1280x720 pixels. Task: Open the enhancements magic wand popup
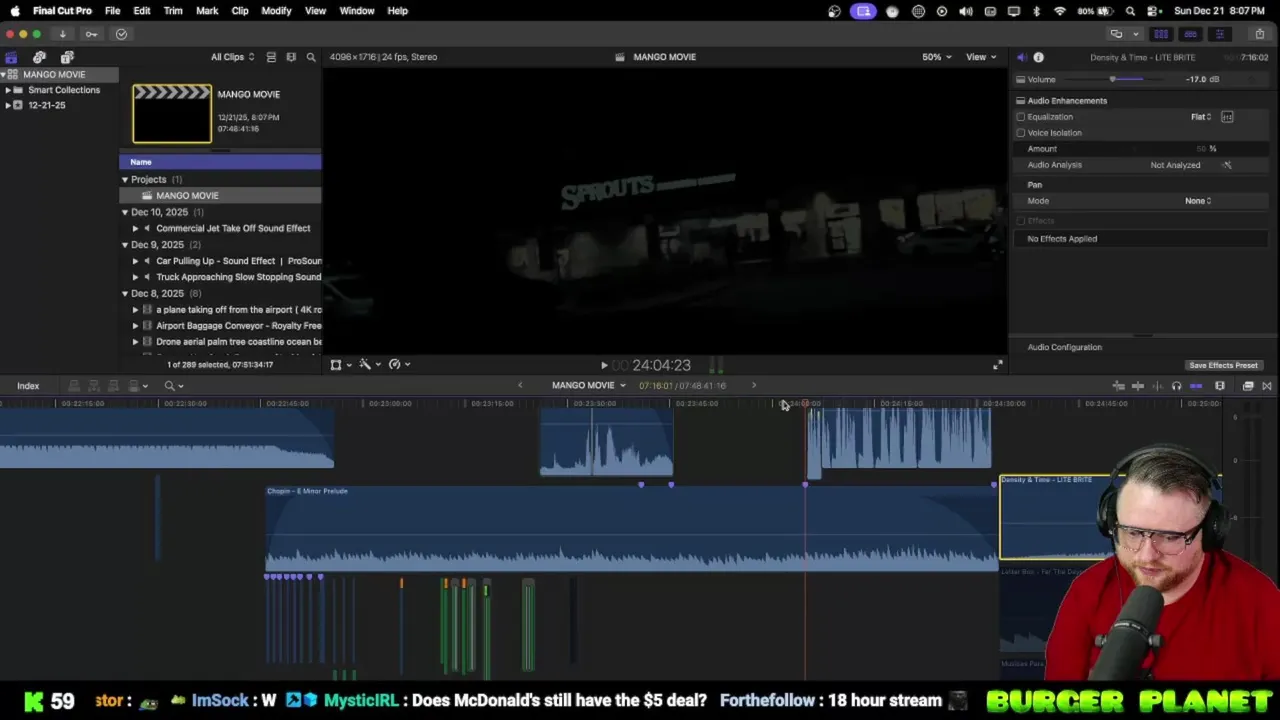click(369, 365)
